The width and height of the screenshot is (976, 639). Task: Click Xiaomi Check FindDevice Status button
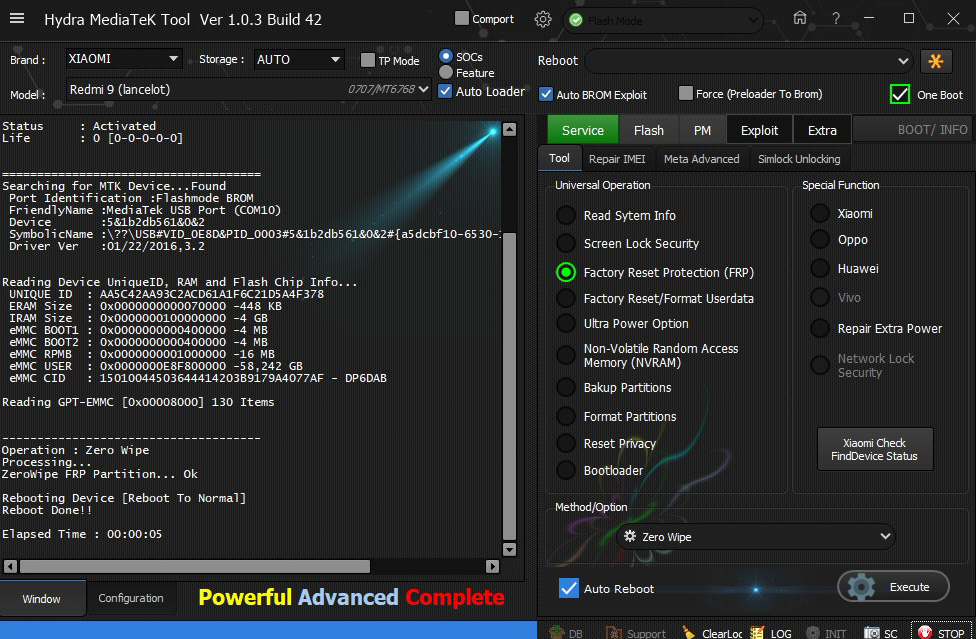(x=875, y=449)
